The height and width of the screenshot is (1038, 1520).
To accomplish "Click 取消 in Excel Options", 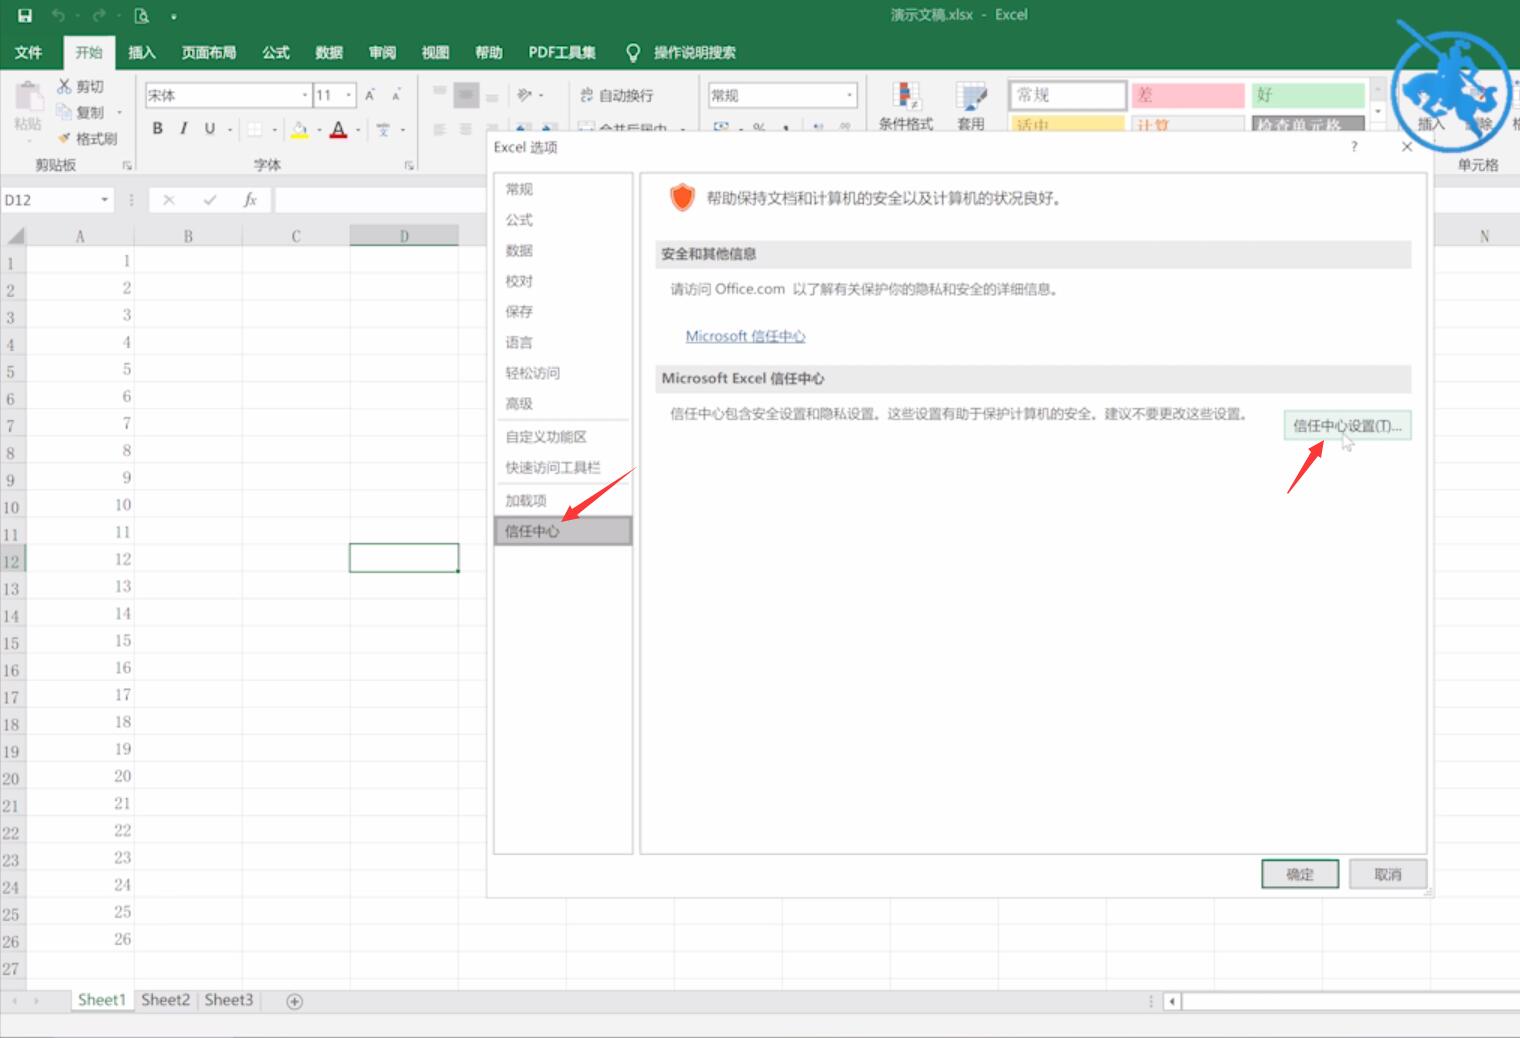I will 1388,875.
